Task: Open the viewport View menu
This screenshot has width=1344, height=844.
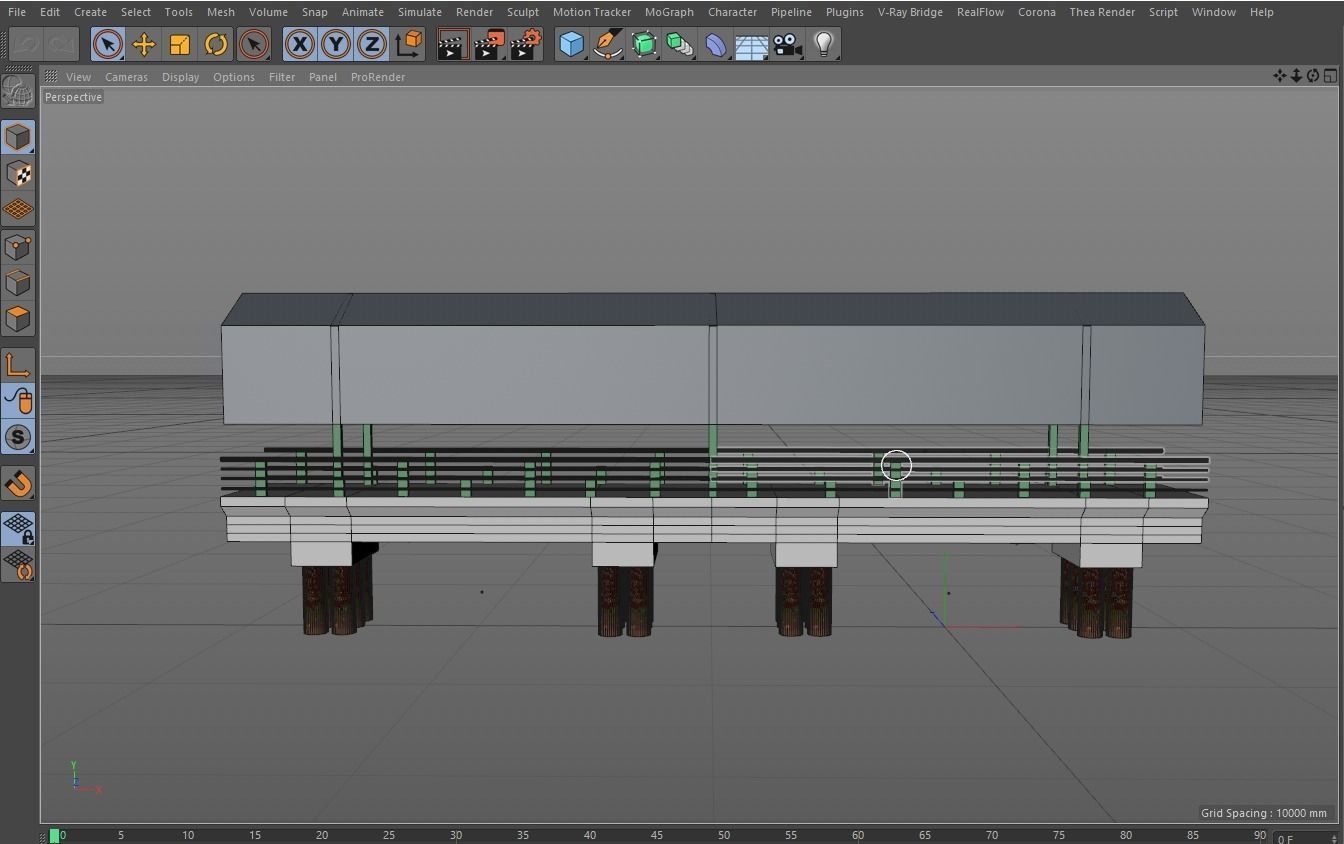Action: pyautogui.click(x=78, y=77)
